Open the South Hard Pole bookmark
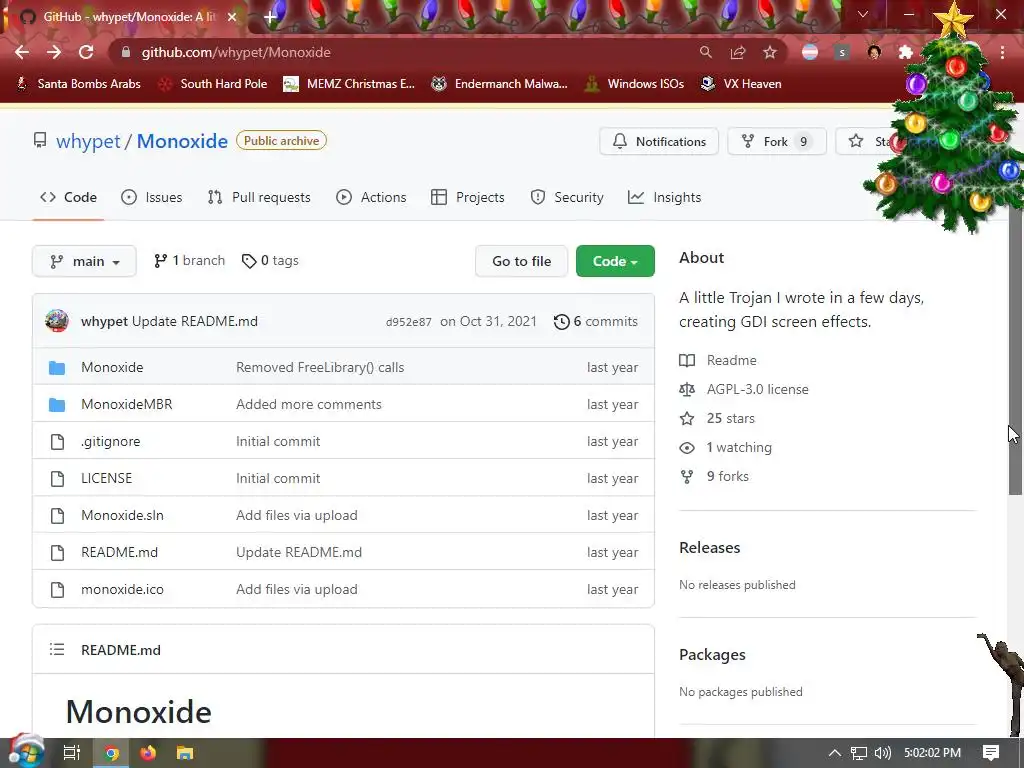The image size is (1024, 768). (213, 84)
